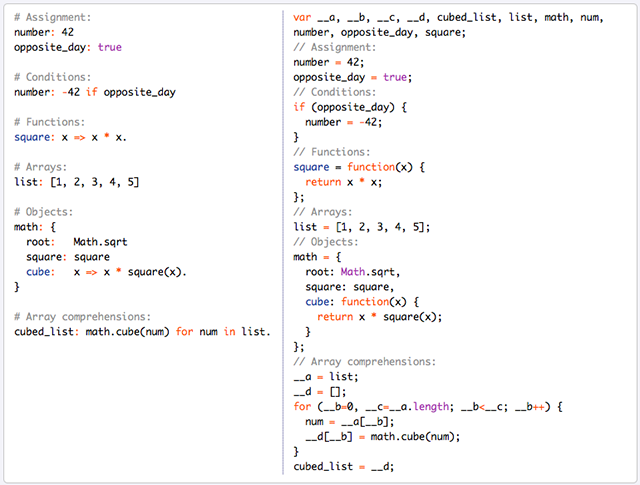The width and height of the screenshot is (640, 485).
Task: Click the line "number: -42 if opposite_day"
Action: (95, 92)
